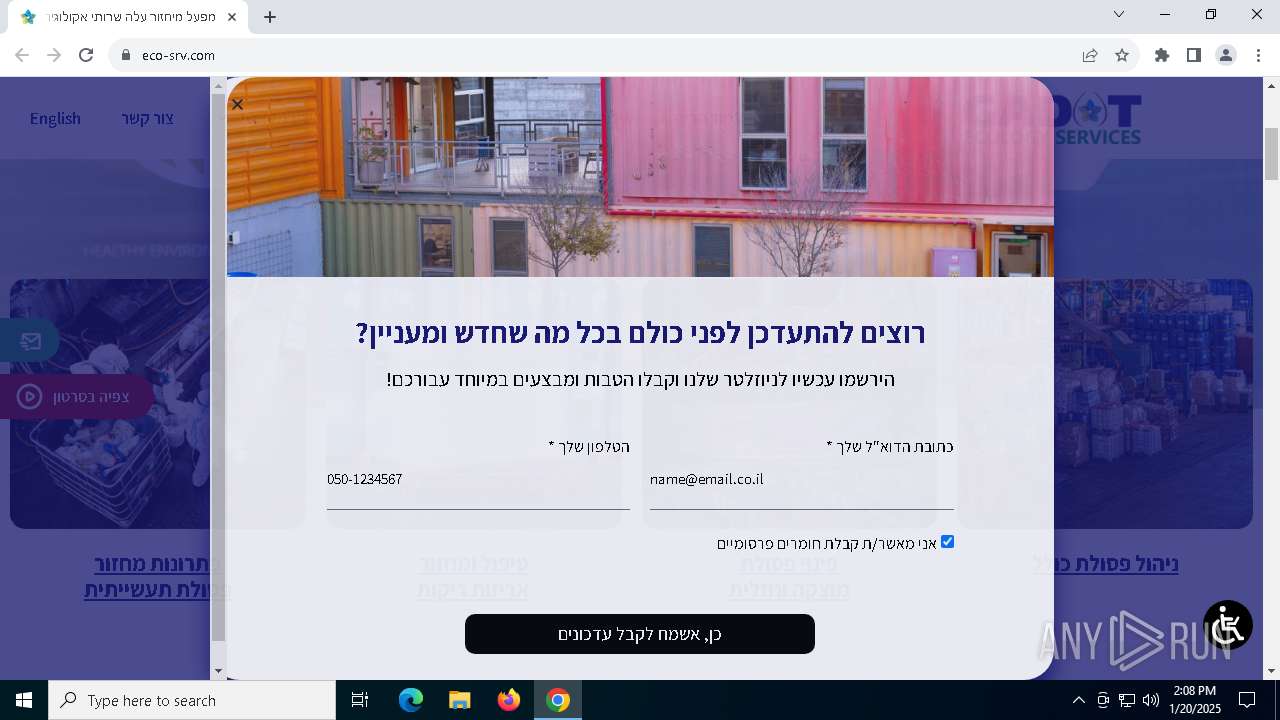Screen dimensions: 1280x720
Task: Switch site language to English
Action: point(55,118)
